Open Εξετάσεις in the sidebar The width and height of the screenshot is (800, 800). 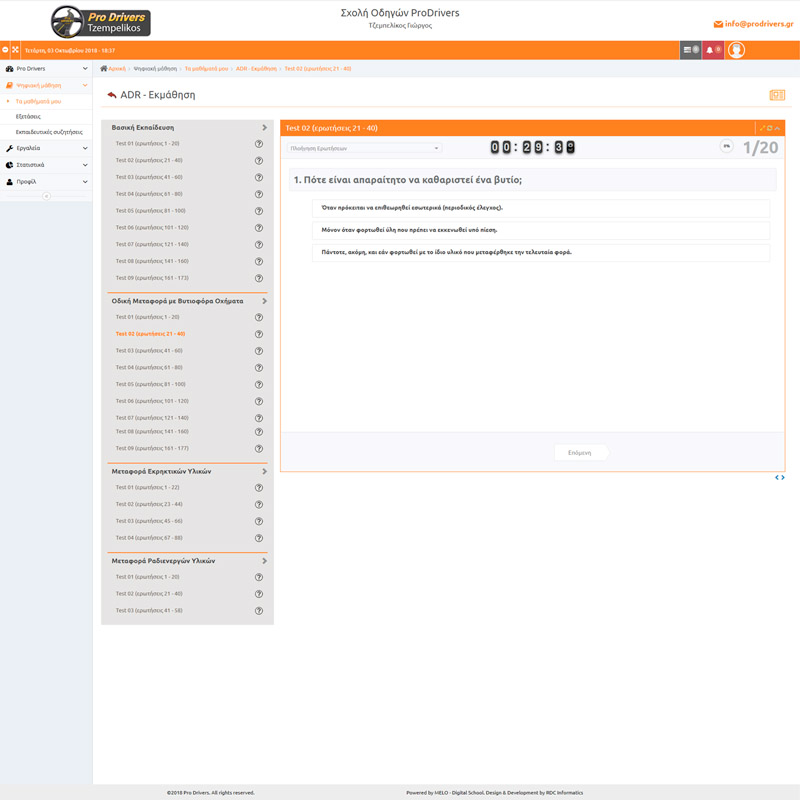tap(29, 117)
